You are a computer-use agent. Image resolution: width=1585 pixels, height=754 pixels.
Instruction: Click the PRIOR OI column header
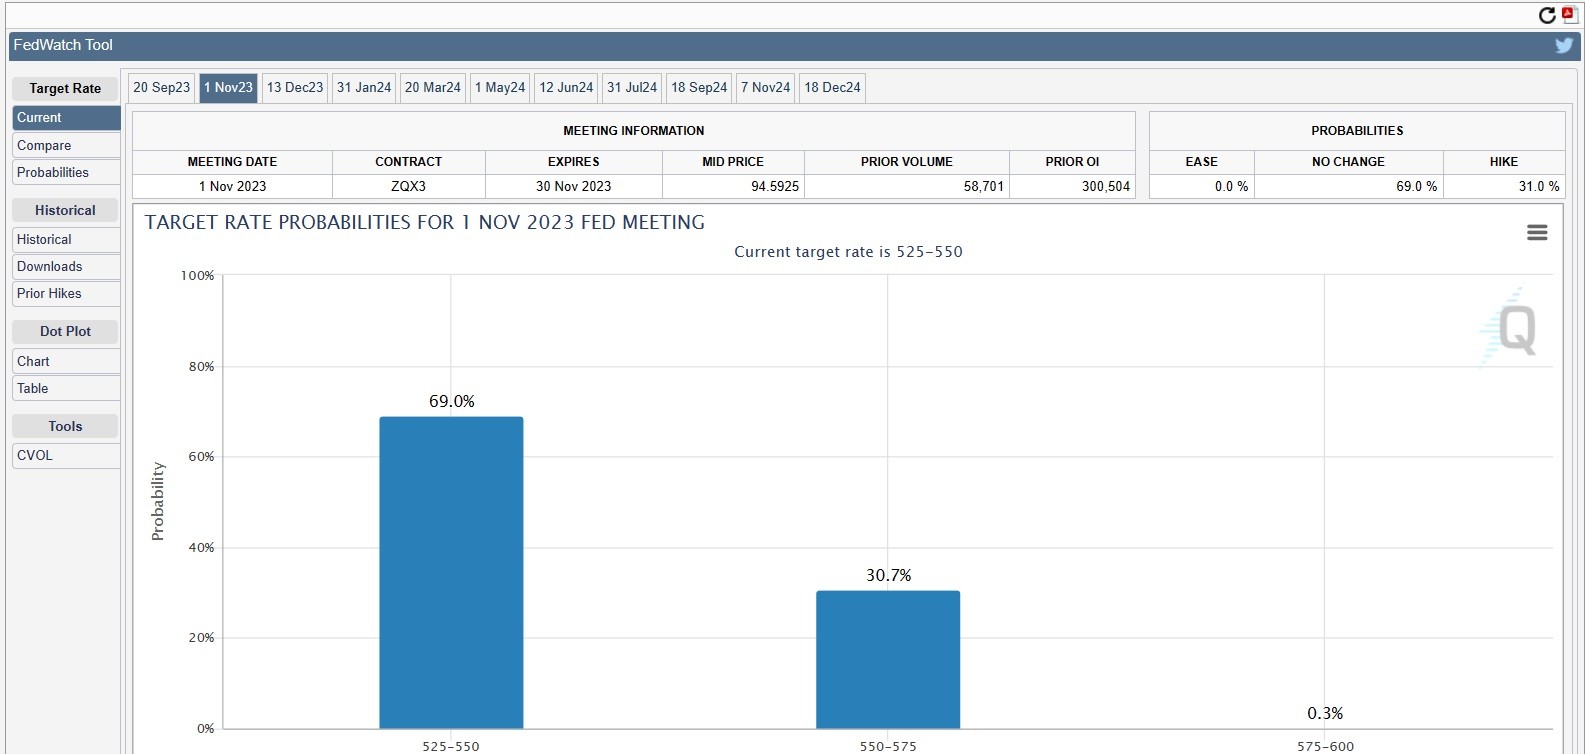point(1072,162)
